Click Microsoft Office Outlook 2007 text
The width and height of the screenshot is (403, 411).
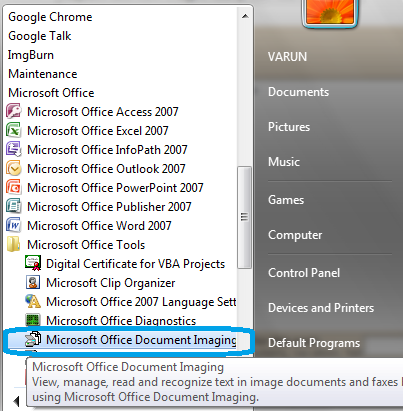click(106, 169)
